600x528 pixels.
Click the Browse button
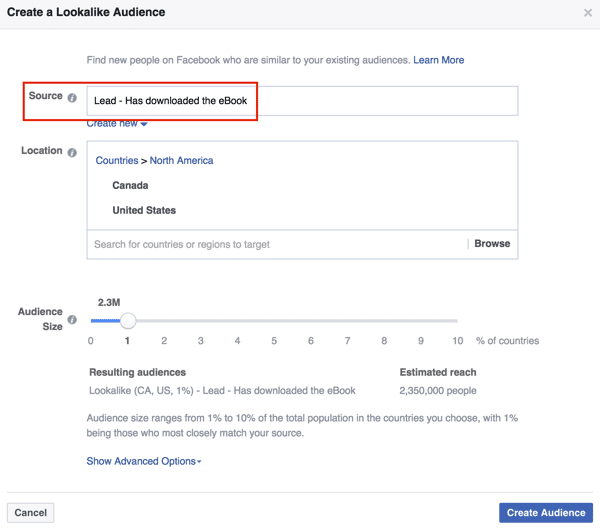[x=492, y=244]
